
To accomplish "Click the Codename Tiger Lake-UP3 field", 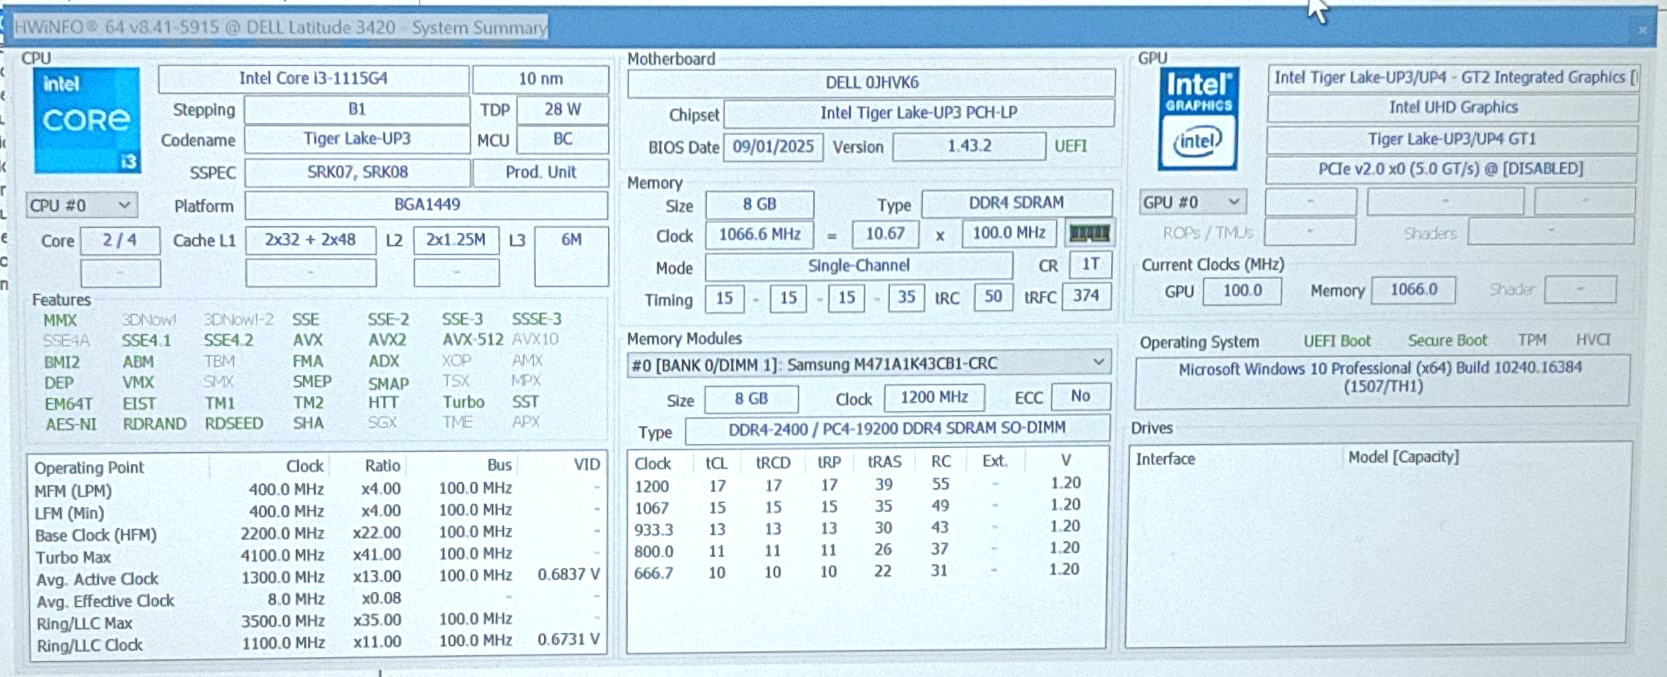I will [x=357, y=139].
